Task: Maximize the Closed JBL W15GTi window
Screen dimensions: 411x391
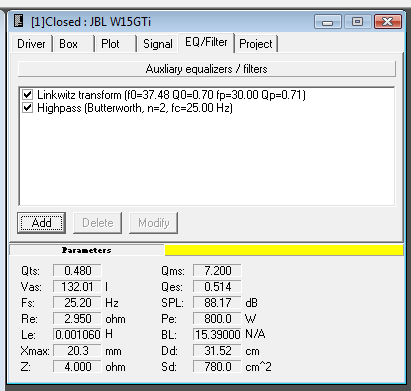Action: click(x=357, y=22)
